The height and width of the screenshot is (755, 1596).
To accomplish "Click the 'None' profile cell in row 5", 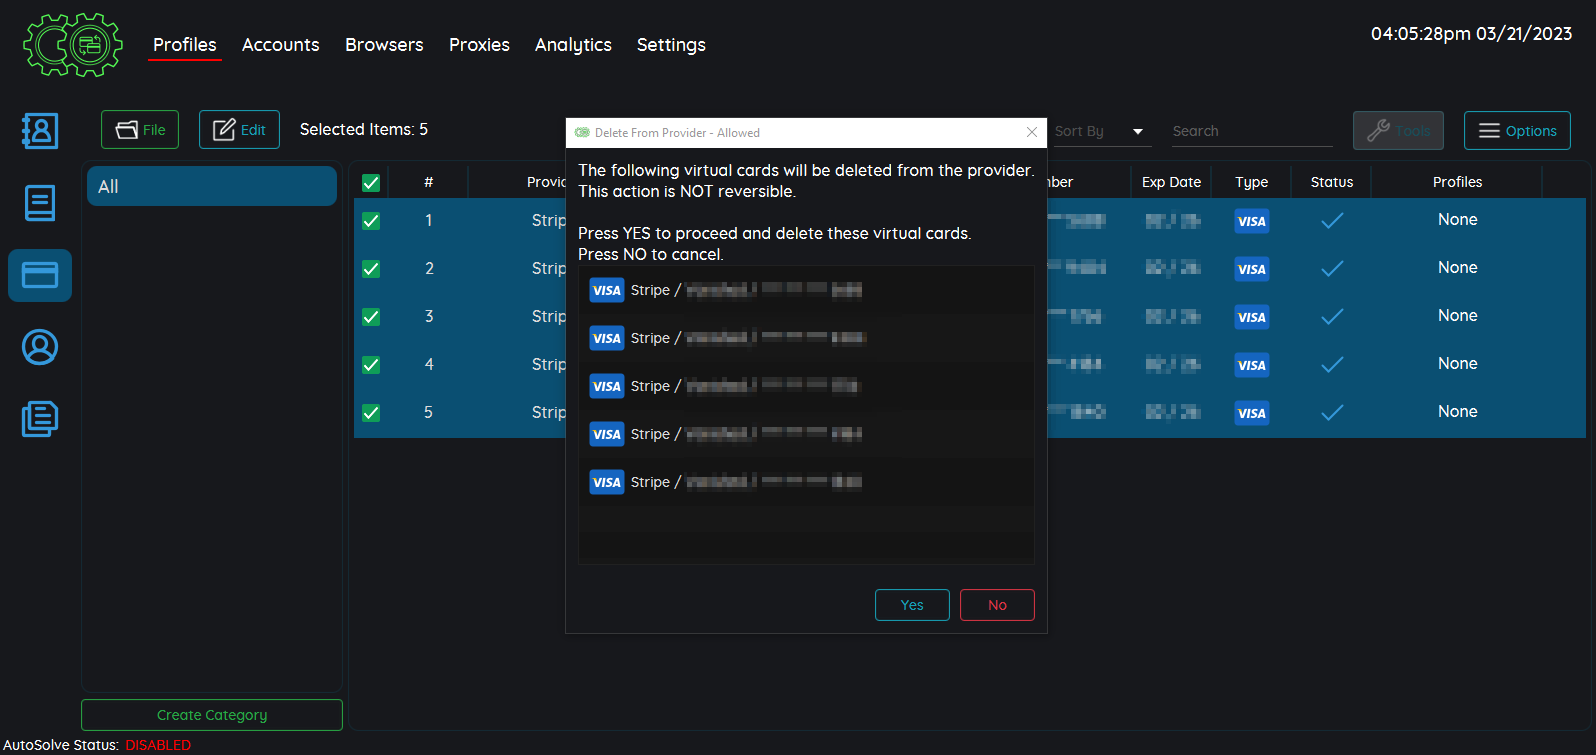I will [x=1457, y=412].
